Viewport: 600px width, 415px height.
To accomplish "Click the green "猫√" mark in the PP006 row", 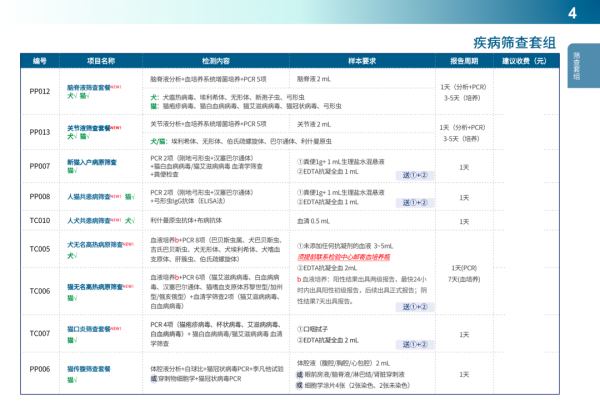I will (x=72, y=380).
